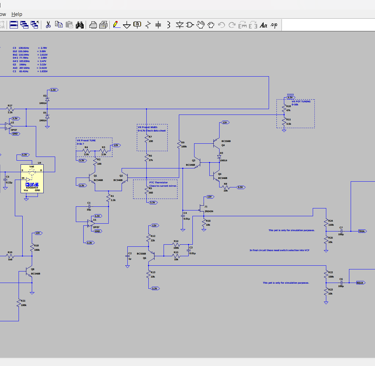Click the Print Setup icon

pos(103,25)
